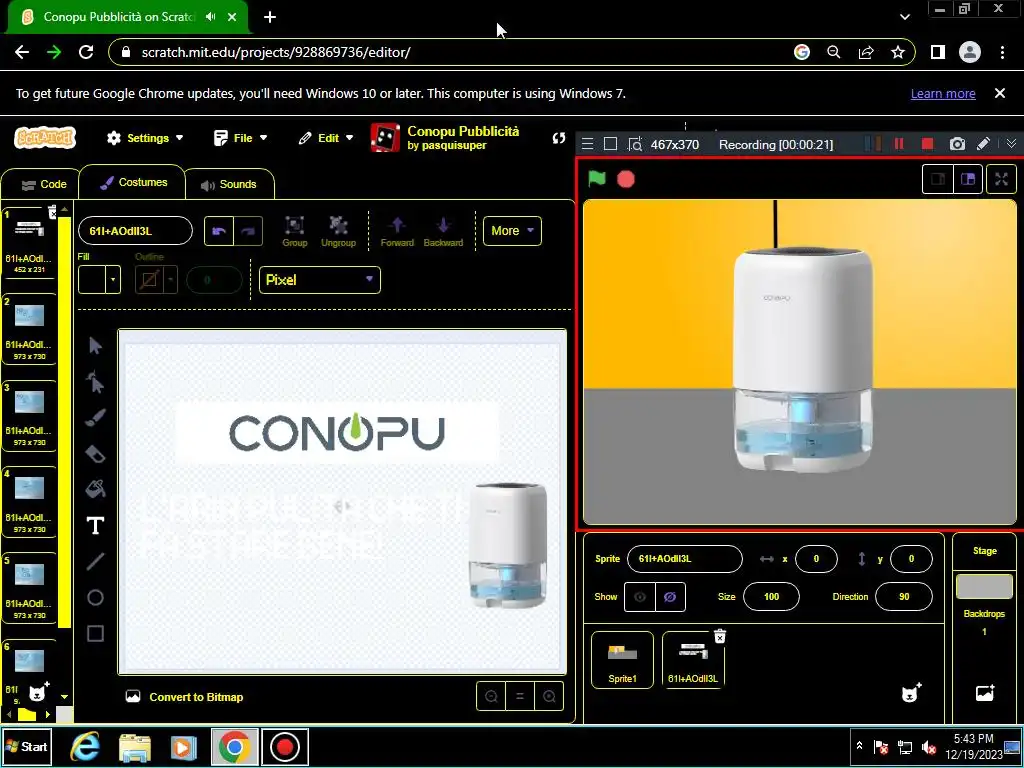Select the Rectangle tool
Viewport: 1024px width, 768px height.
click(95, 633)
